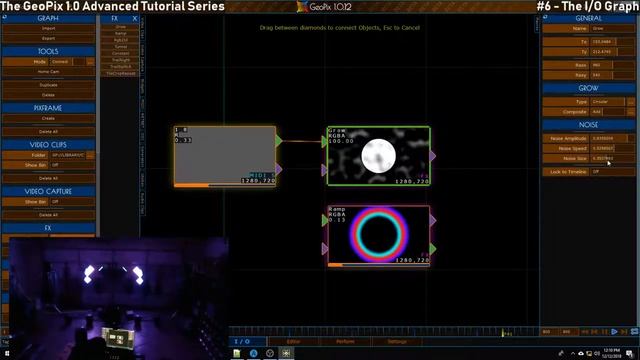Open the Windows notification center icon
This screenshot has height=360, width=640.
point(630,353)
